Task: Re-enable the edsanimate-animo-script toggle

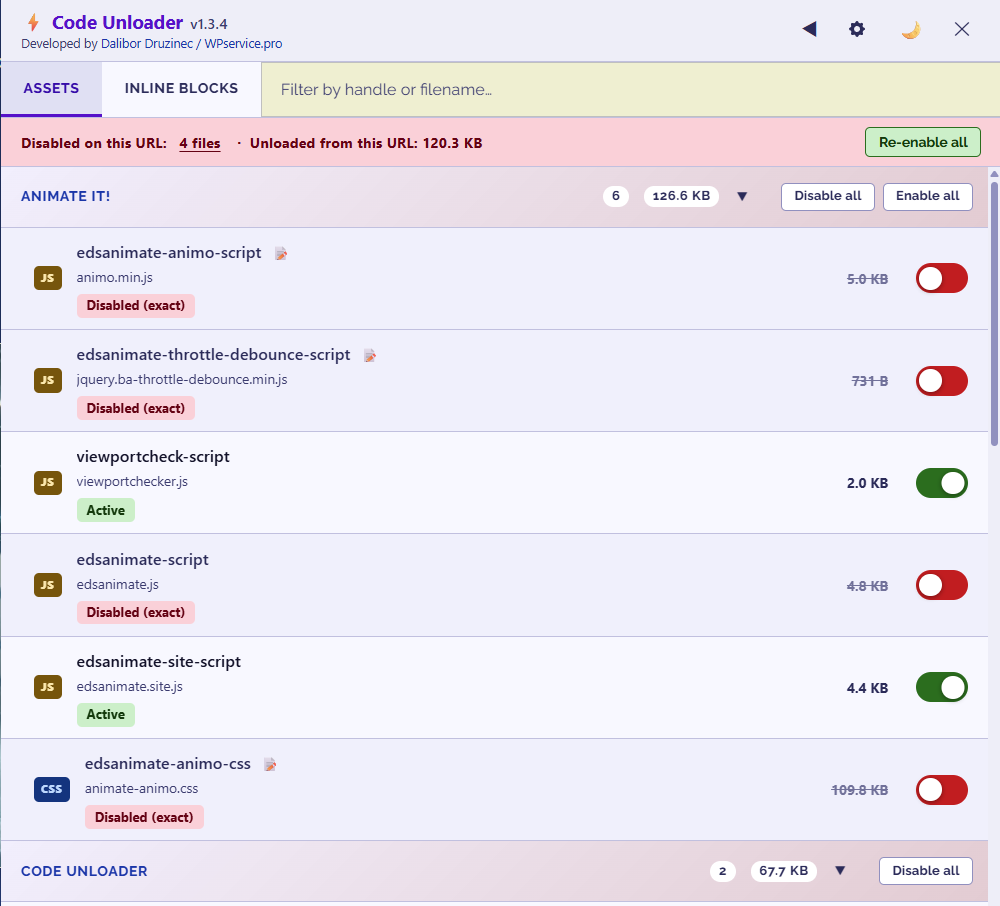Action: click(x=941, y=278)
